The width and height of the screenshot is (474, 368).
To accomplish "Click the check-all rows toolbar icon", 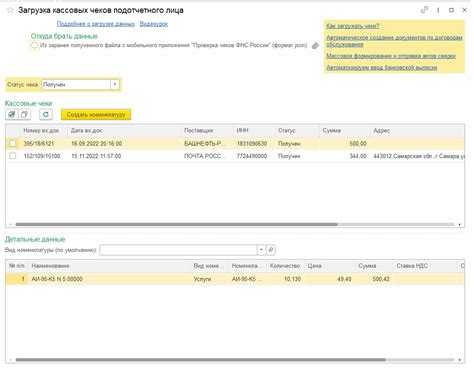I will point(12,115).
